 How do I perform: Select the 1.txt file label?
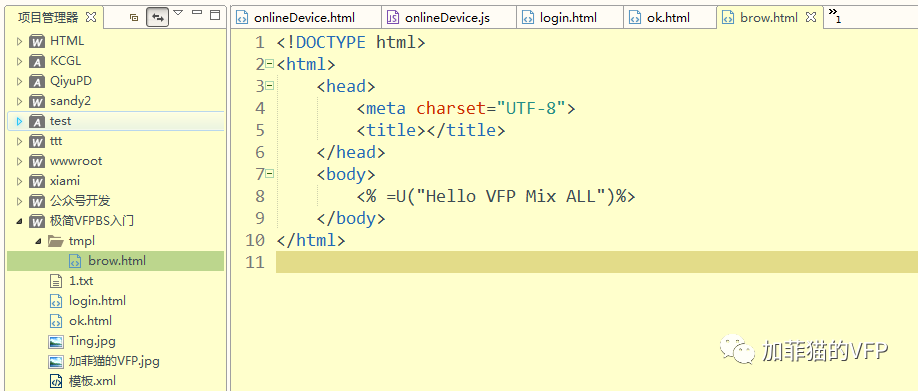[x=81, y=281]
